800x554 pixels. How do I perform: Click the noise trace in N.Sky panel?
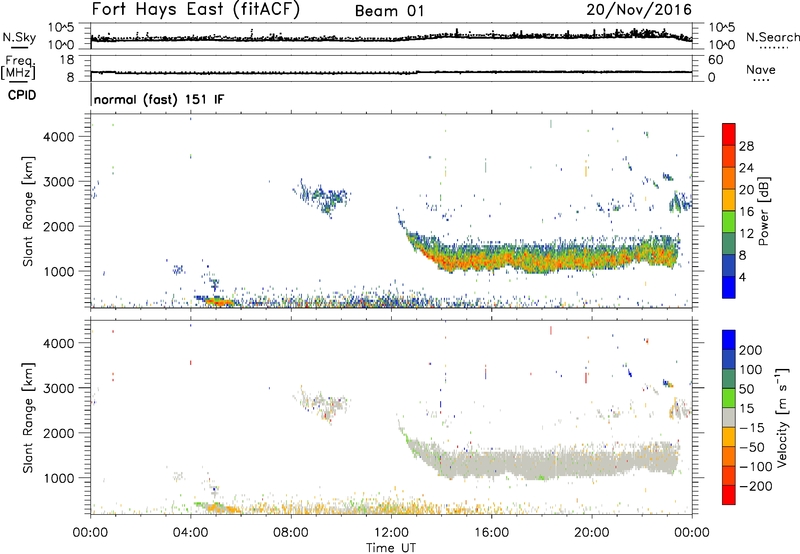tap(391, 38)
